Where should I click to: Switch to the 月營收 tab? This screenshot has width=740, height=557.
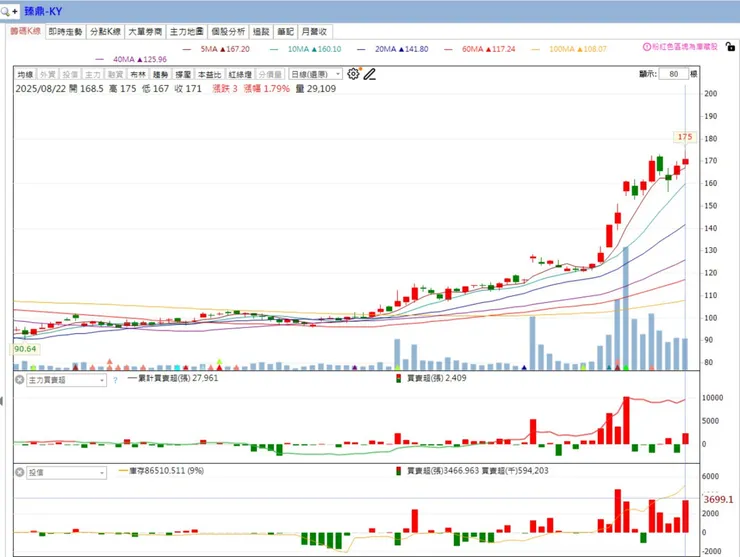(x=314, y=32)
